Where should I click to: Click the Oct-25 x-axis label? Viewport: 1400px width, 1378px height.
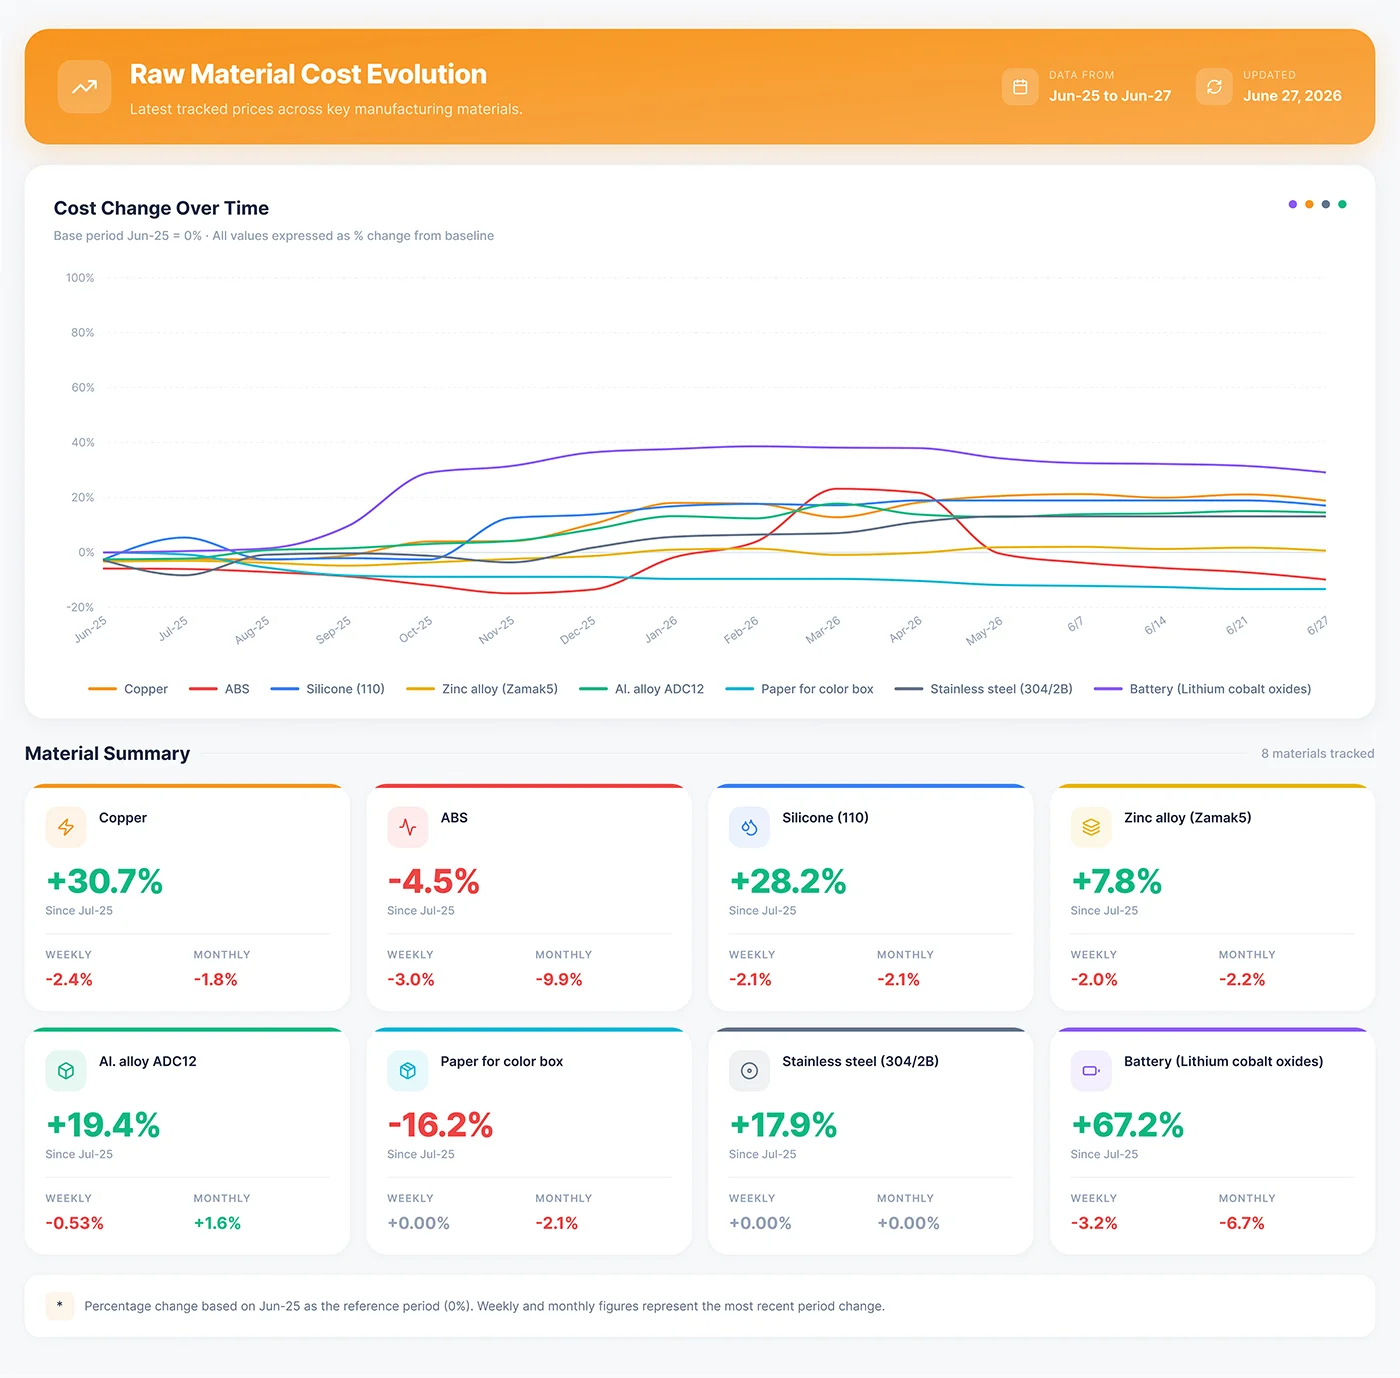point(416,629)
